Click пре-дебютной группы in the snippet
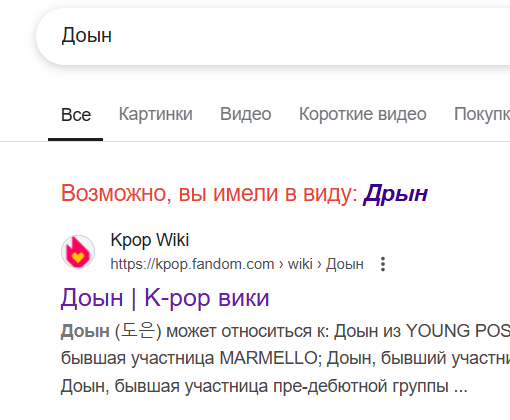 pyautogui.click(x=361, y=386)
